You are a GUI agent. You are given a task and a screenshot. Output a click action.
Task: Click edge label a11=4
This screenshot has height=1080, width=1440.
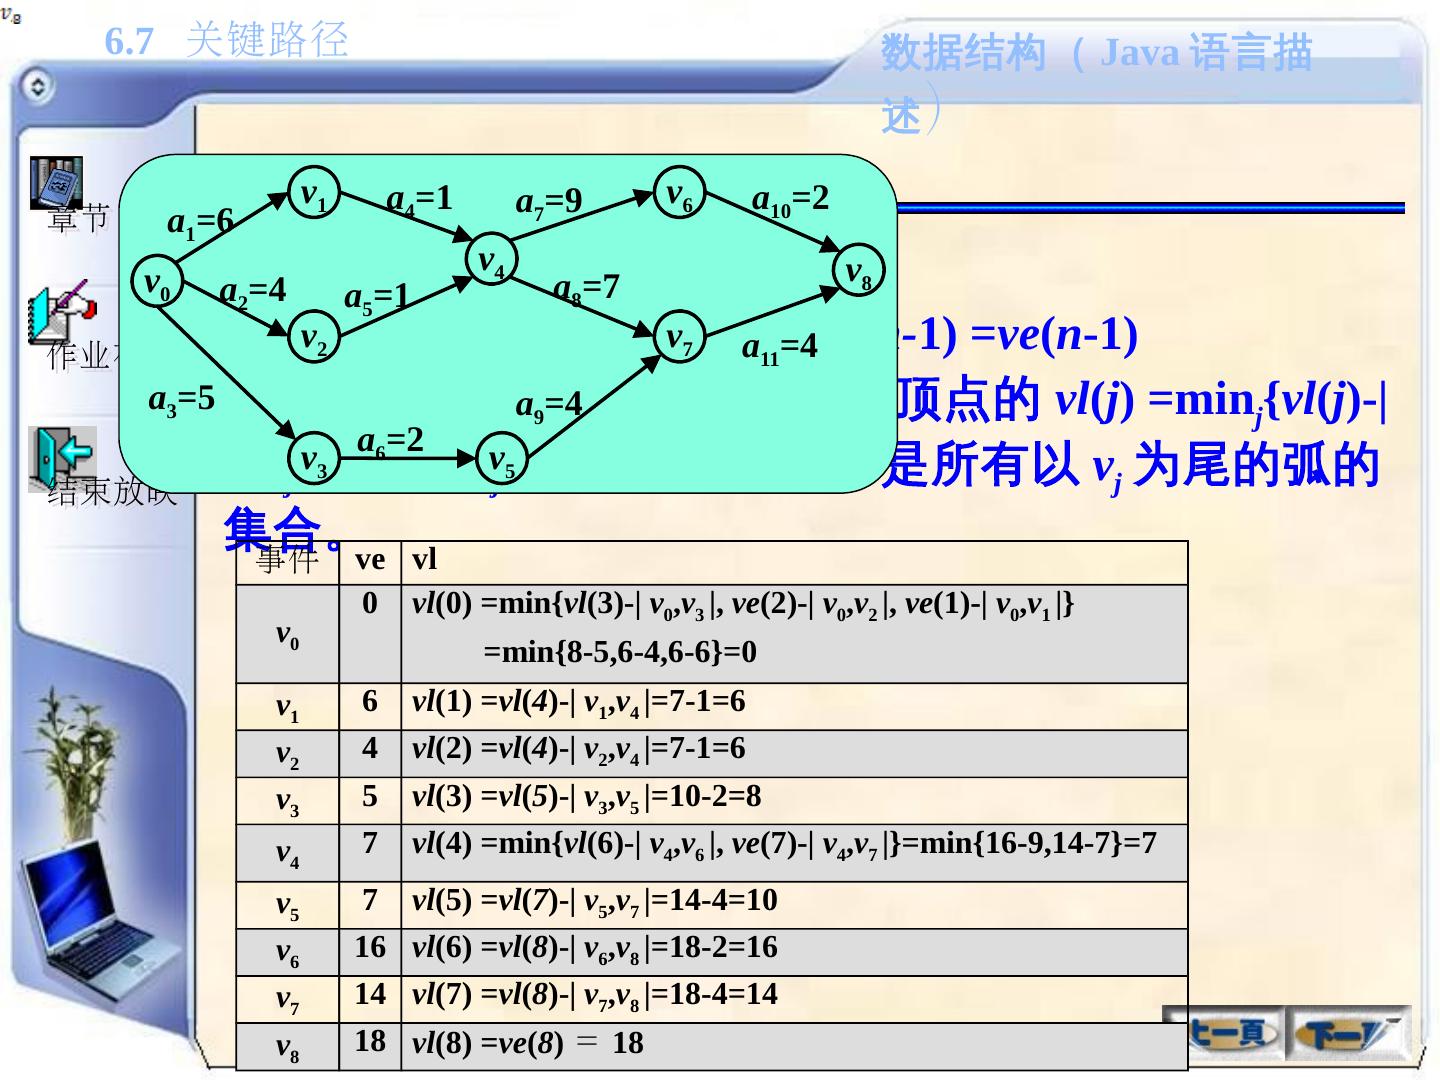780,348
